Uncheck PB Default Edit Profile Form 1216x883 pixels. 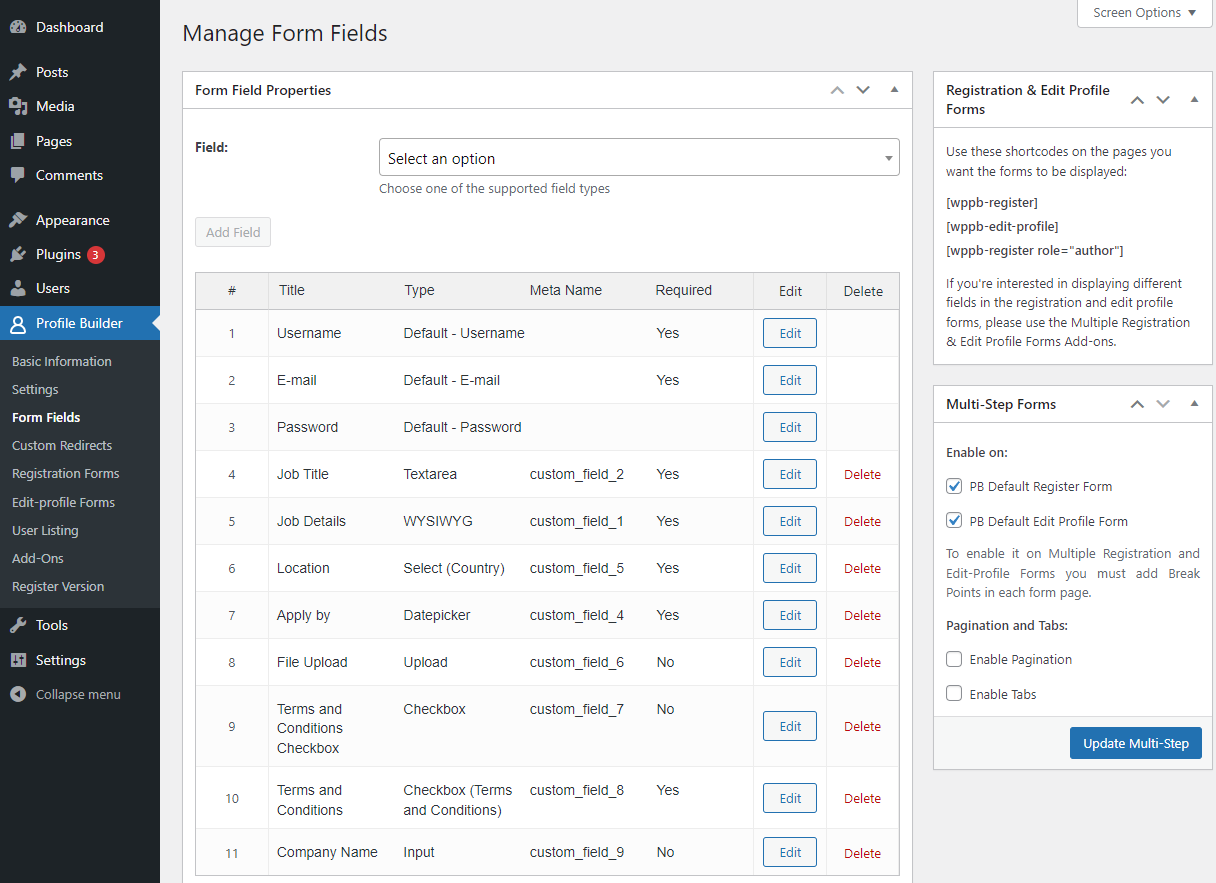point(954,521)
